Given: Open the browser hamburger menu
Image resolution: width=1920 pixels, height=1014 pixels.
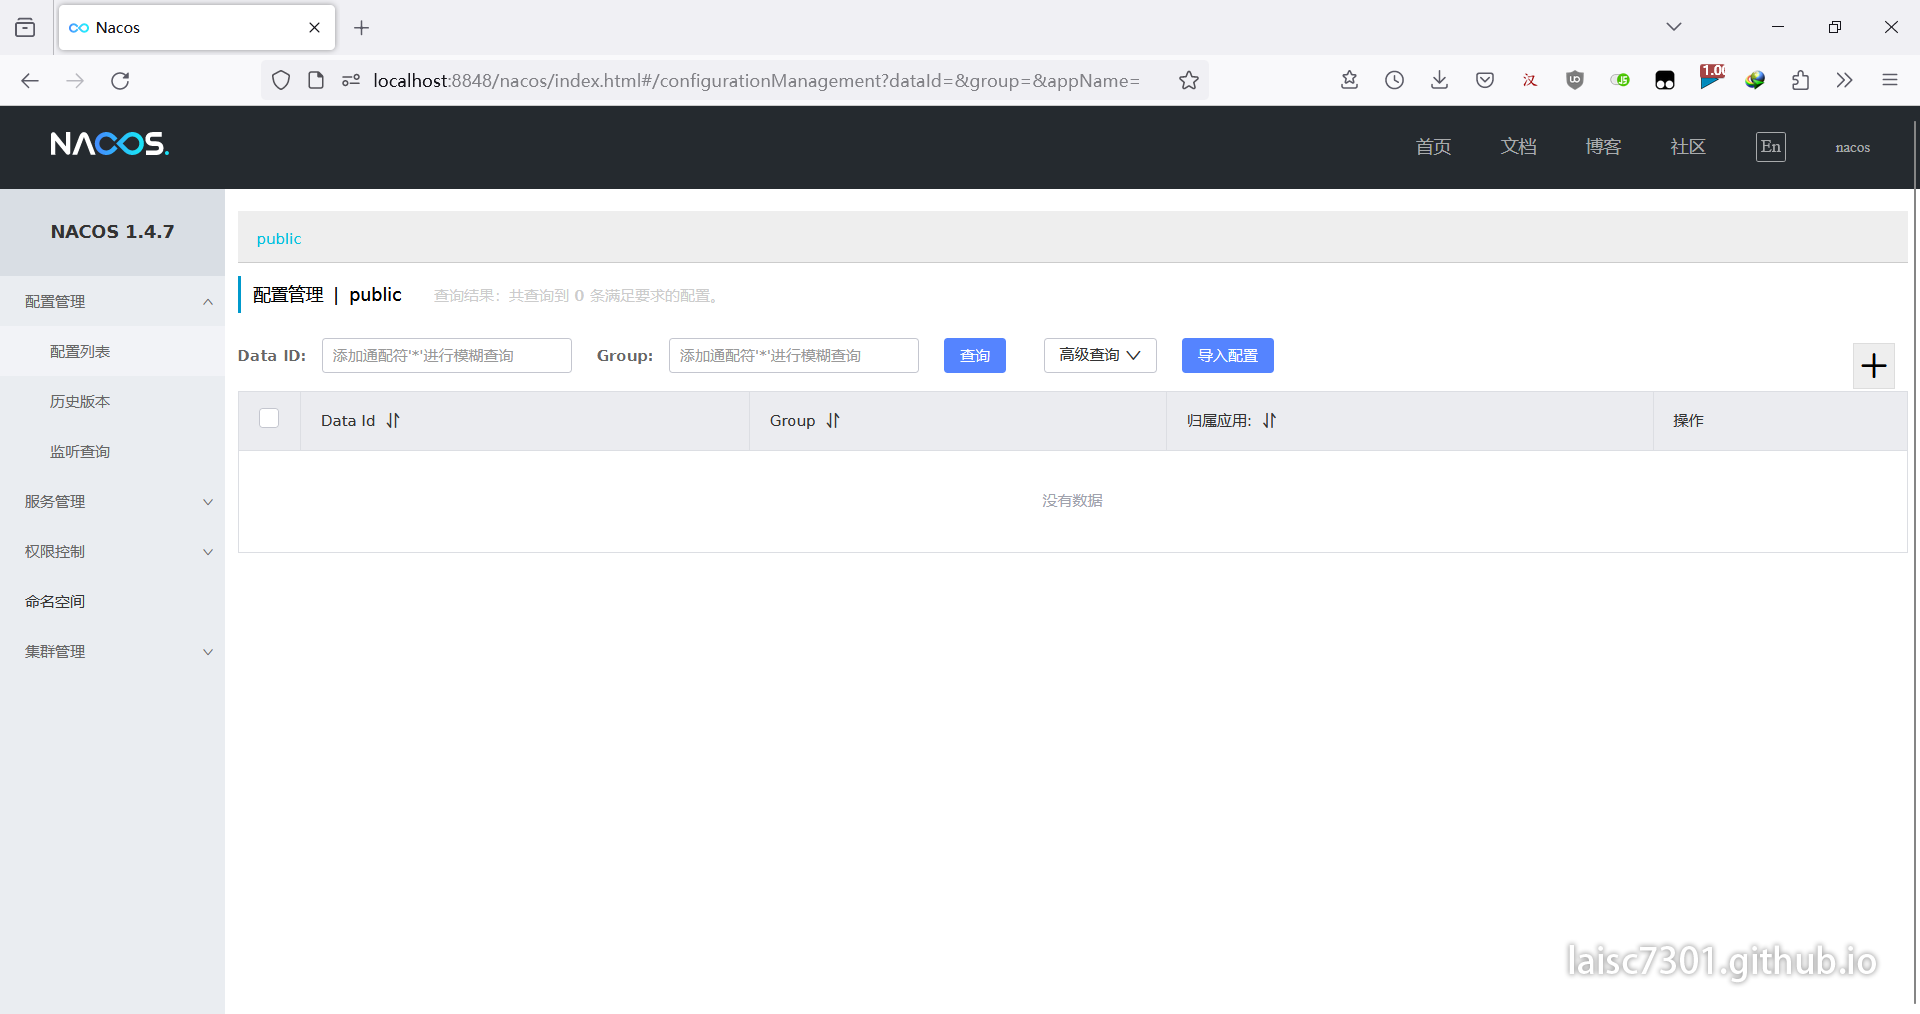Looking at the screenshot, I should coord(1890,80).
